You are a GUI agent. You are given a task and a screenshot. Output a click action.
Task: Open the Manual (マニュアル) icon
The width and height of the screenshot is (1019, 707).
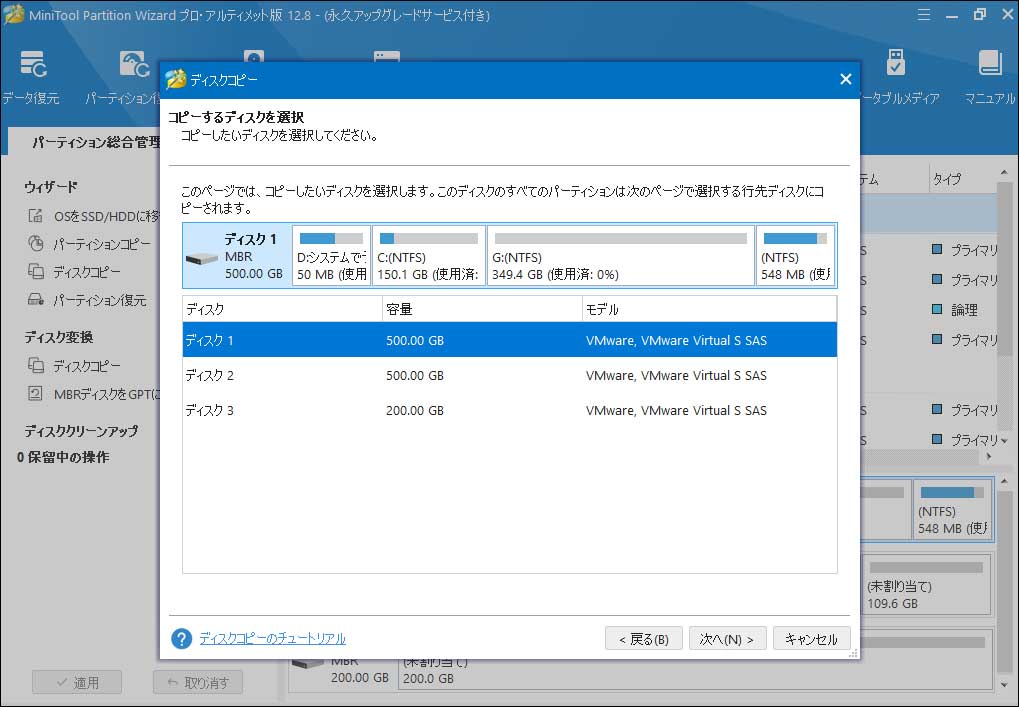click(x=990, y=77)
